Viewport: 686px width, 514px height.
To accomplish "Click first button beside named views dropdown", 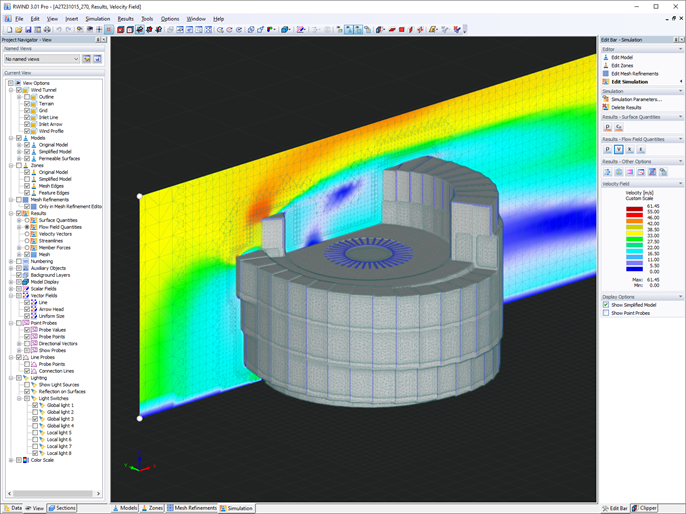I will 87,59.
